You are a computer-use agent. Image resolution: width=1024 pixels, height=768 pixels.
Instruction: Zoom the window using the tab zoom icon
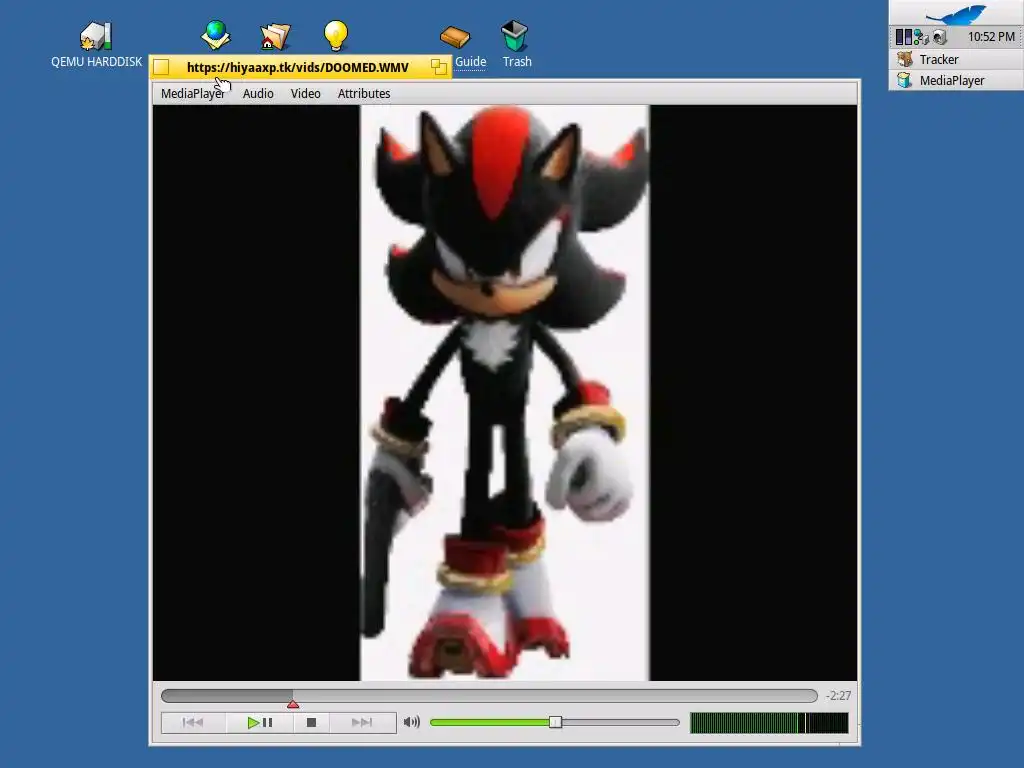(439, 67)
